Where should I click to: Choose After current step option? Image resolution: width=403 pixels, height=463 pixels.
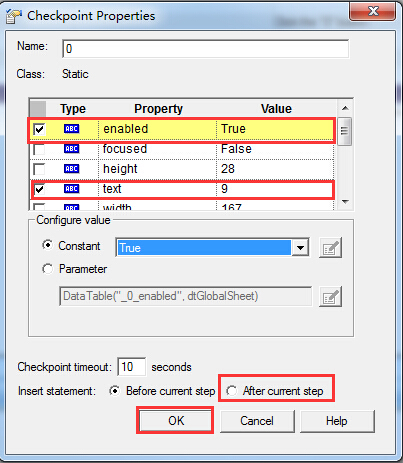231,391
